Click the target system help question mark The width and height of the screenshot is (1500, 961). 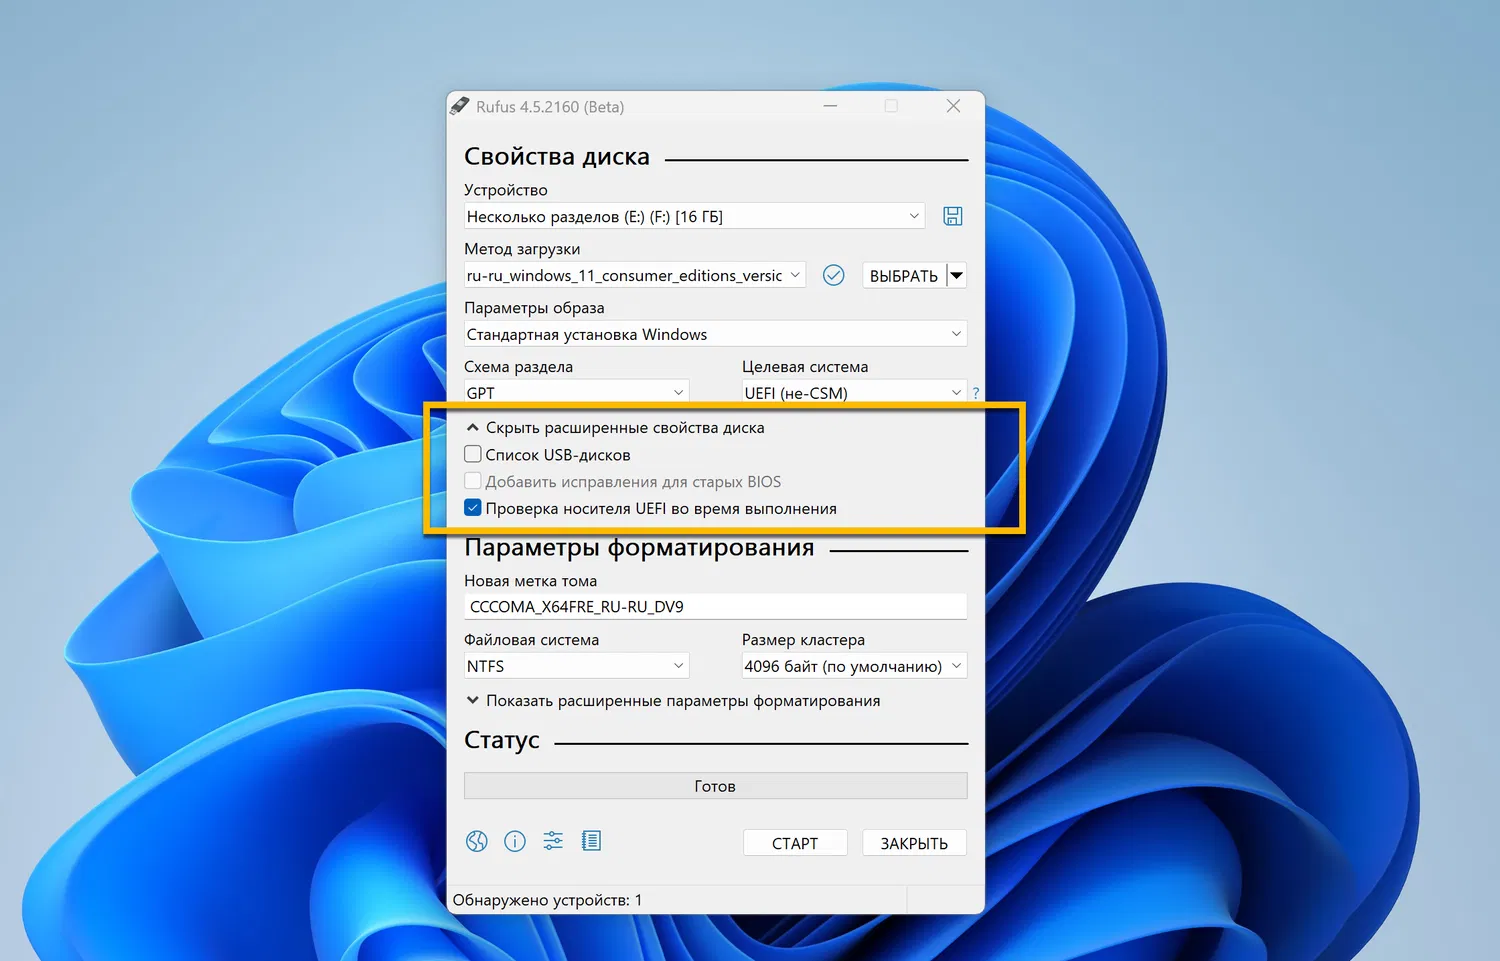coord(976,393)
